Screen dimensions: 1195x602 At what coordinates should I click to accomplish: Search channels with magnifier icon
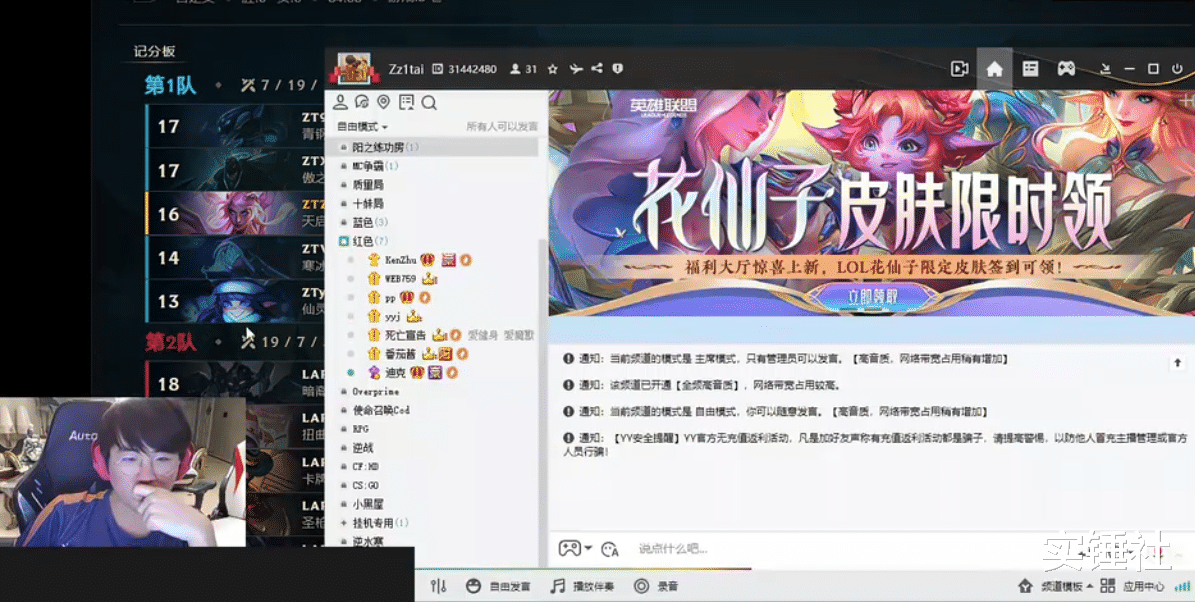[x=428, y=102]
